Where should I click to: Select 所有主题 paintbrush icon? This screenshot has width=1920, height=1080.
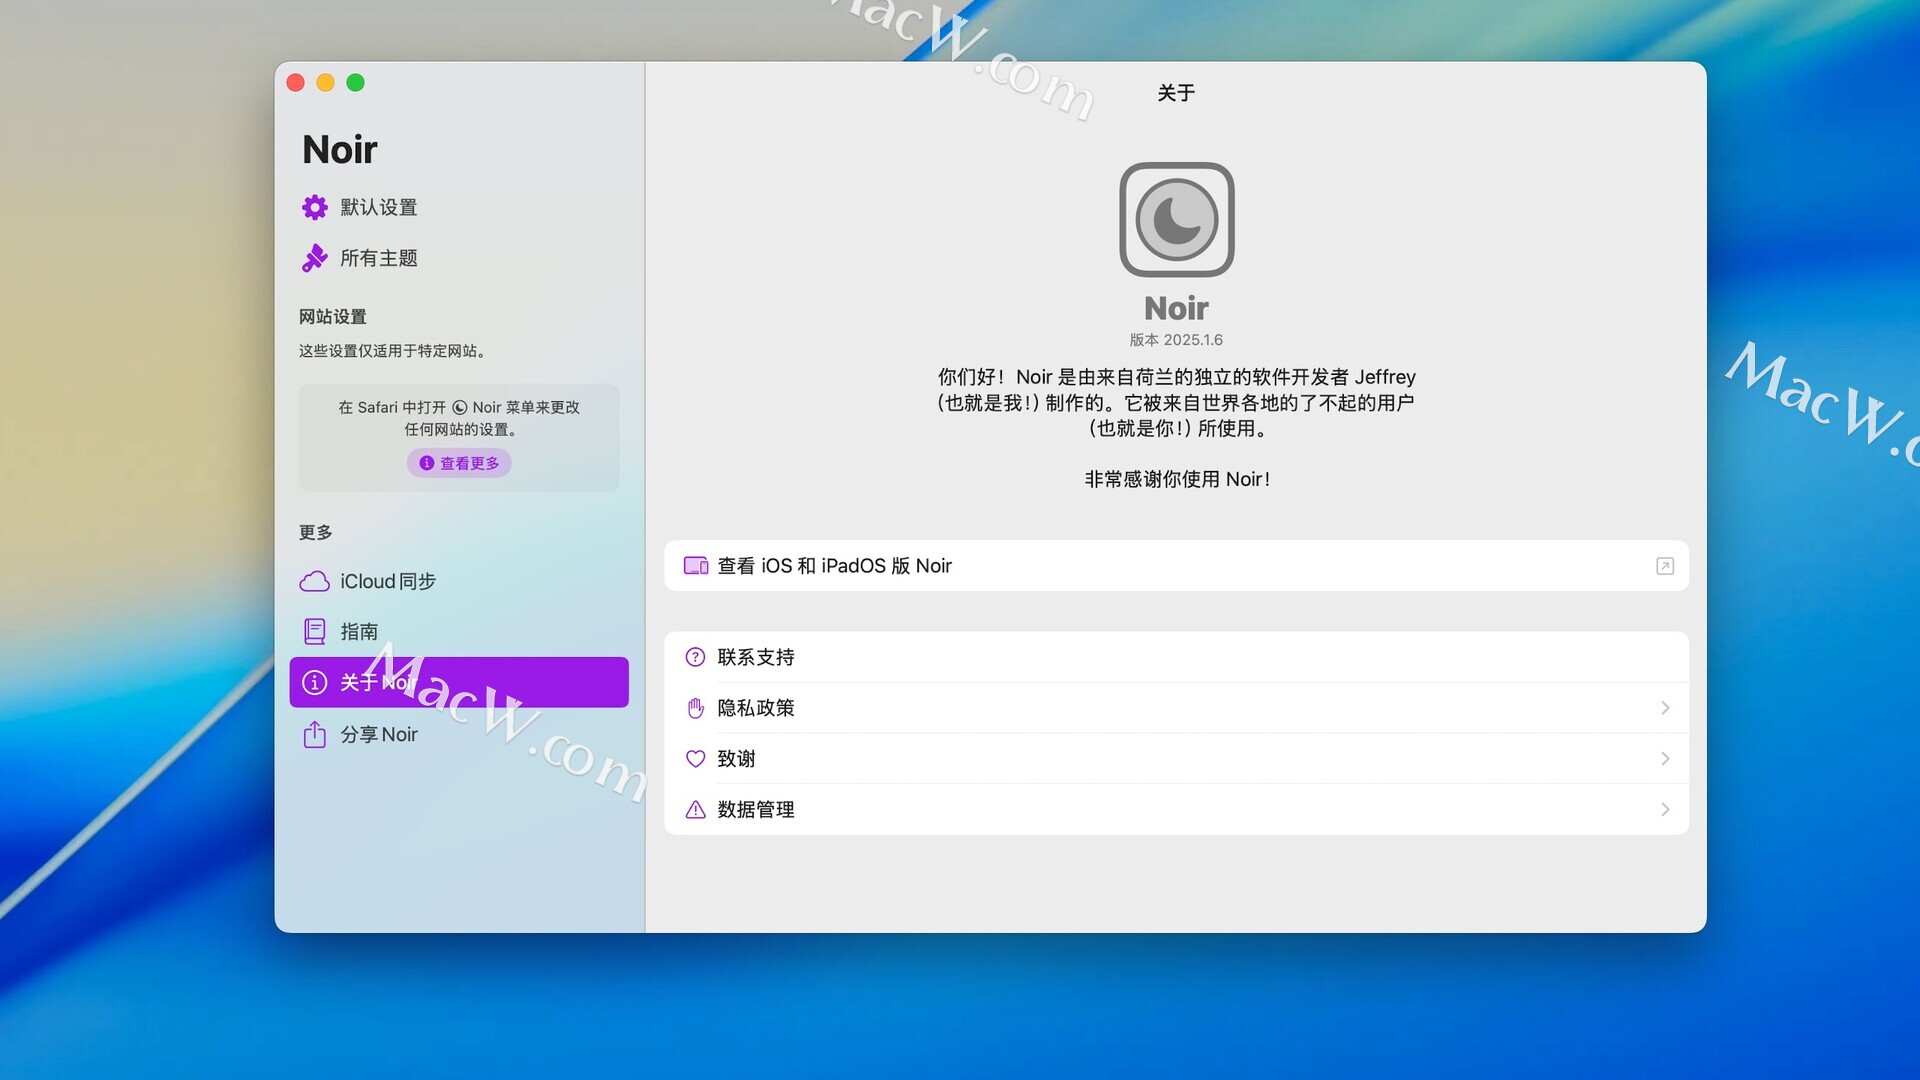tap(314, 258)
